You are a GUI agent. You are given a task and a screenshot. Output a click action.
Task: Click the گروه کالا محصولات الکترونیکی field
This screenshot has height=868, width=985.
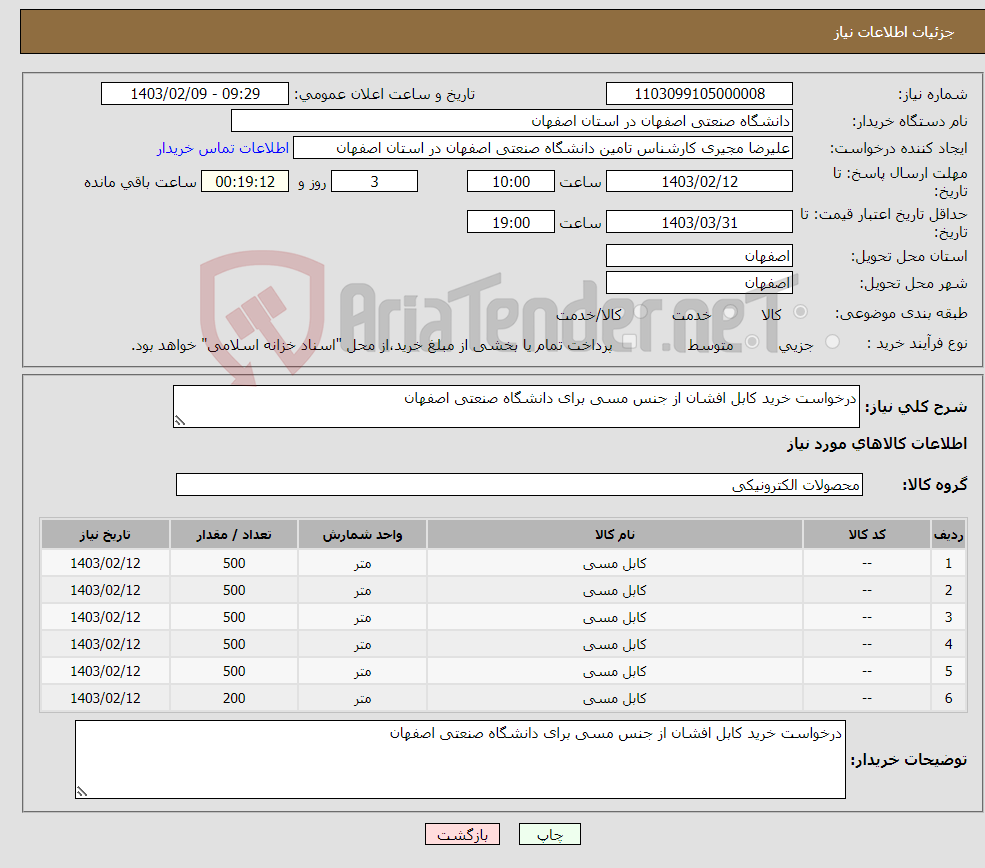tap(520, 485)
